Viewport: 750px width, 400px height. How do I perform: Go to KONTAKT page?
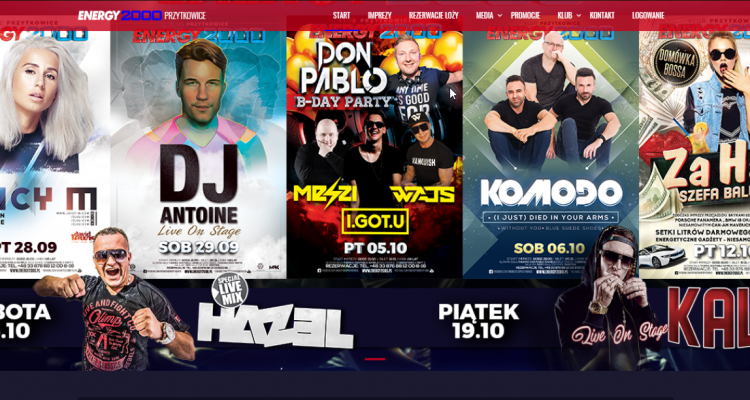pyautogui.click(x=602, y=15)
